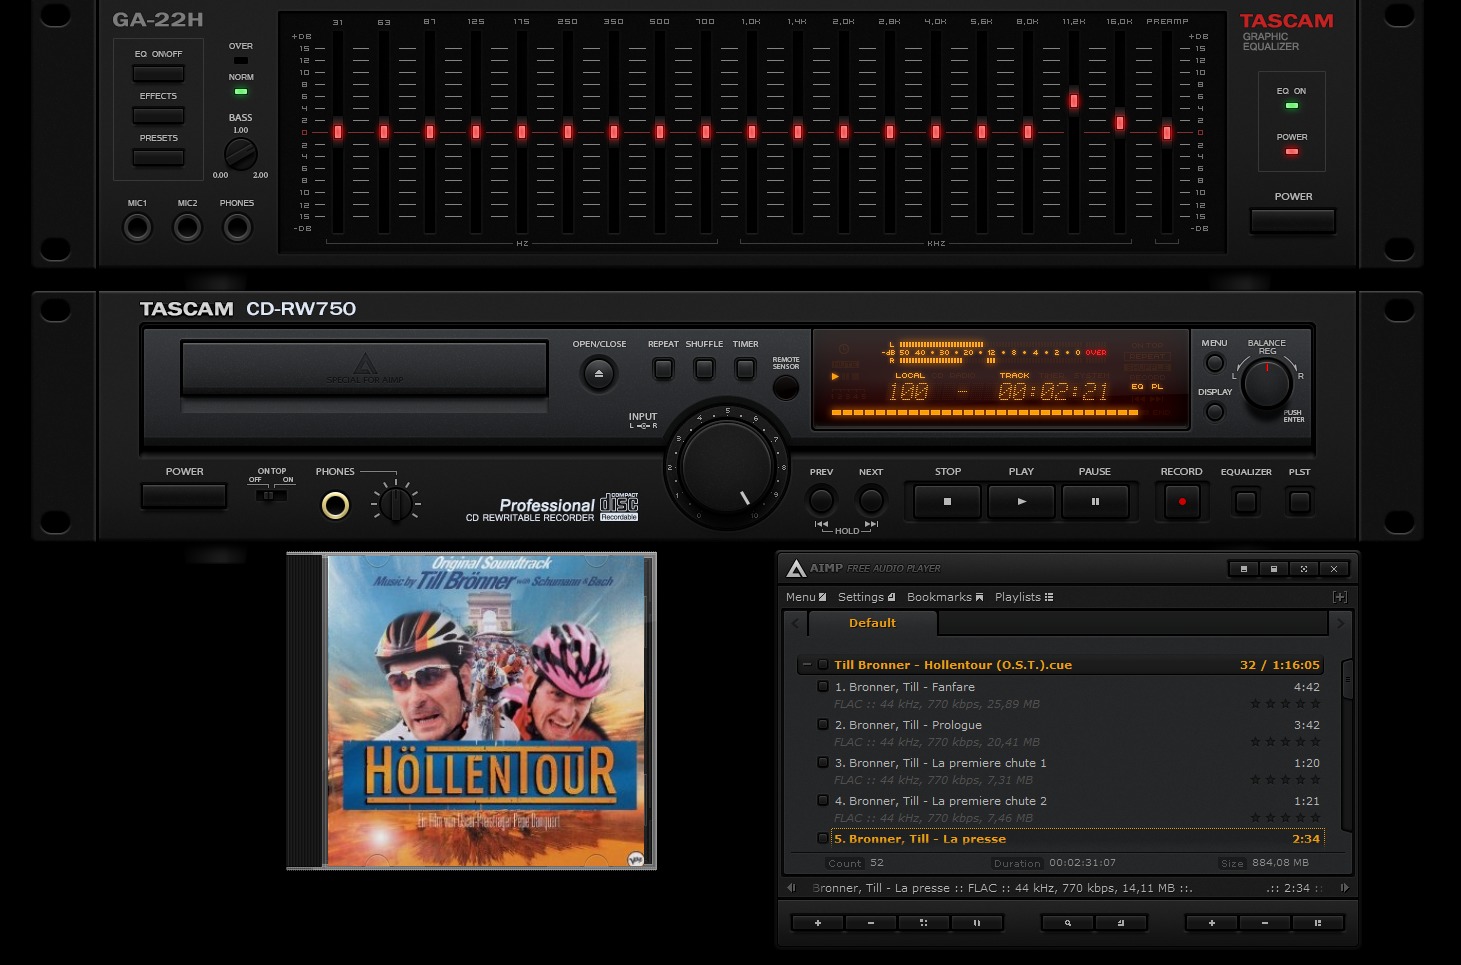The image size is (1461, 965).
Task: Check the box for La premiere chute 2
Action: [823, 801]
